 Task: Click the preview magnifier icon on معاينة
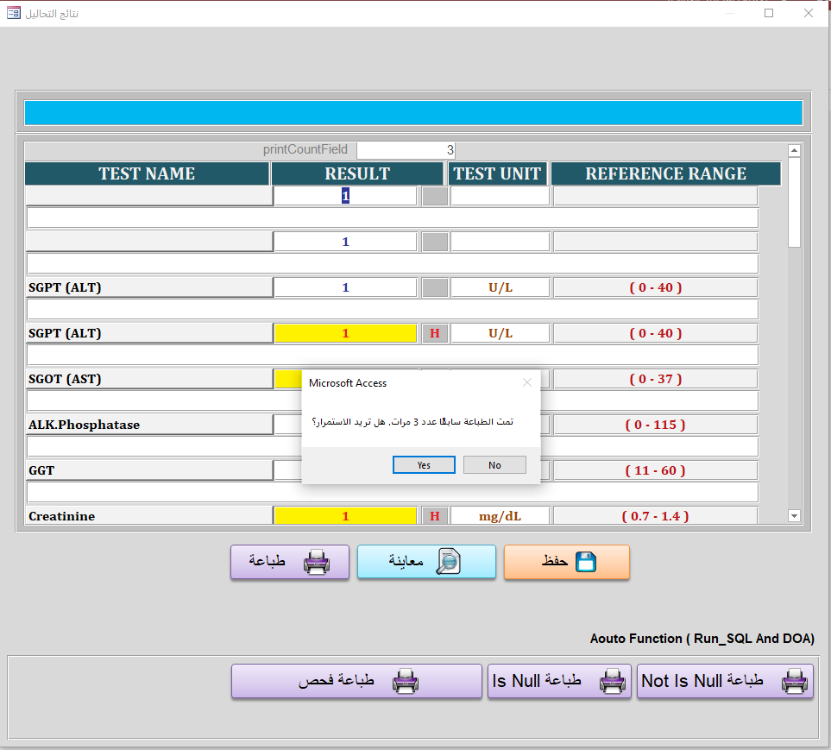point(448,562)
